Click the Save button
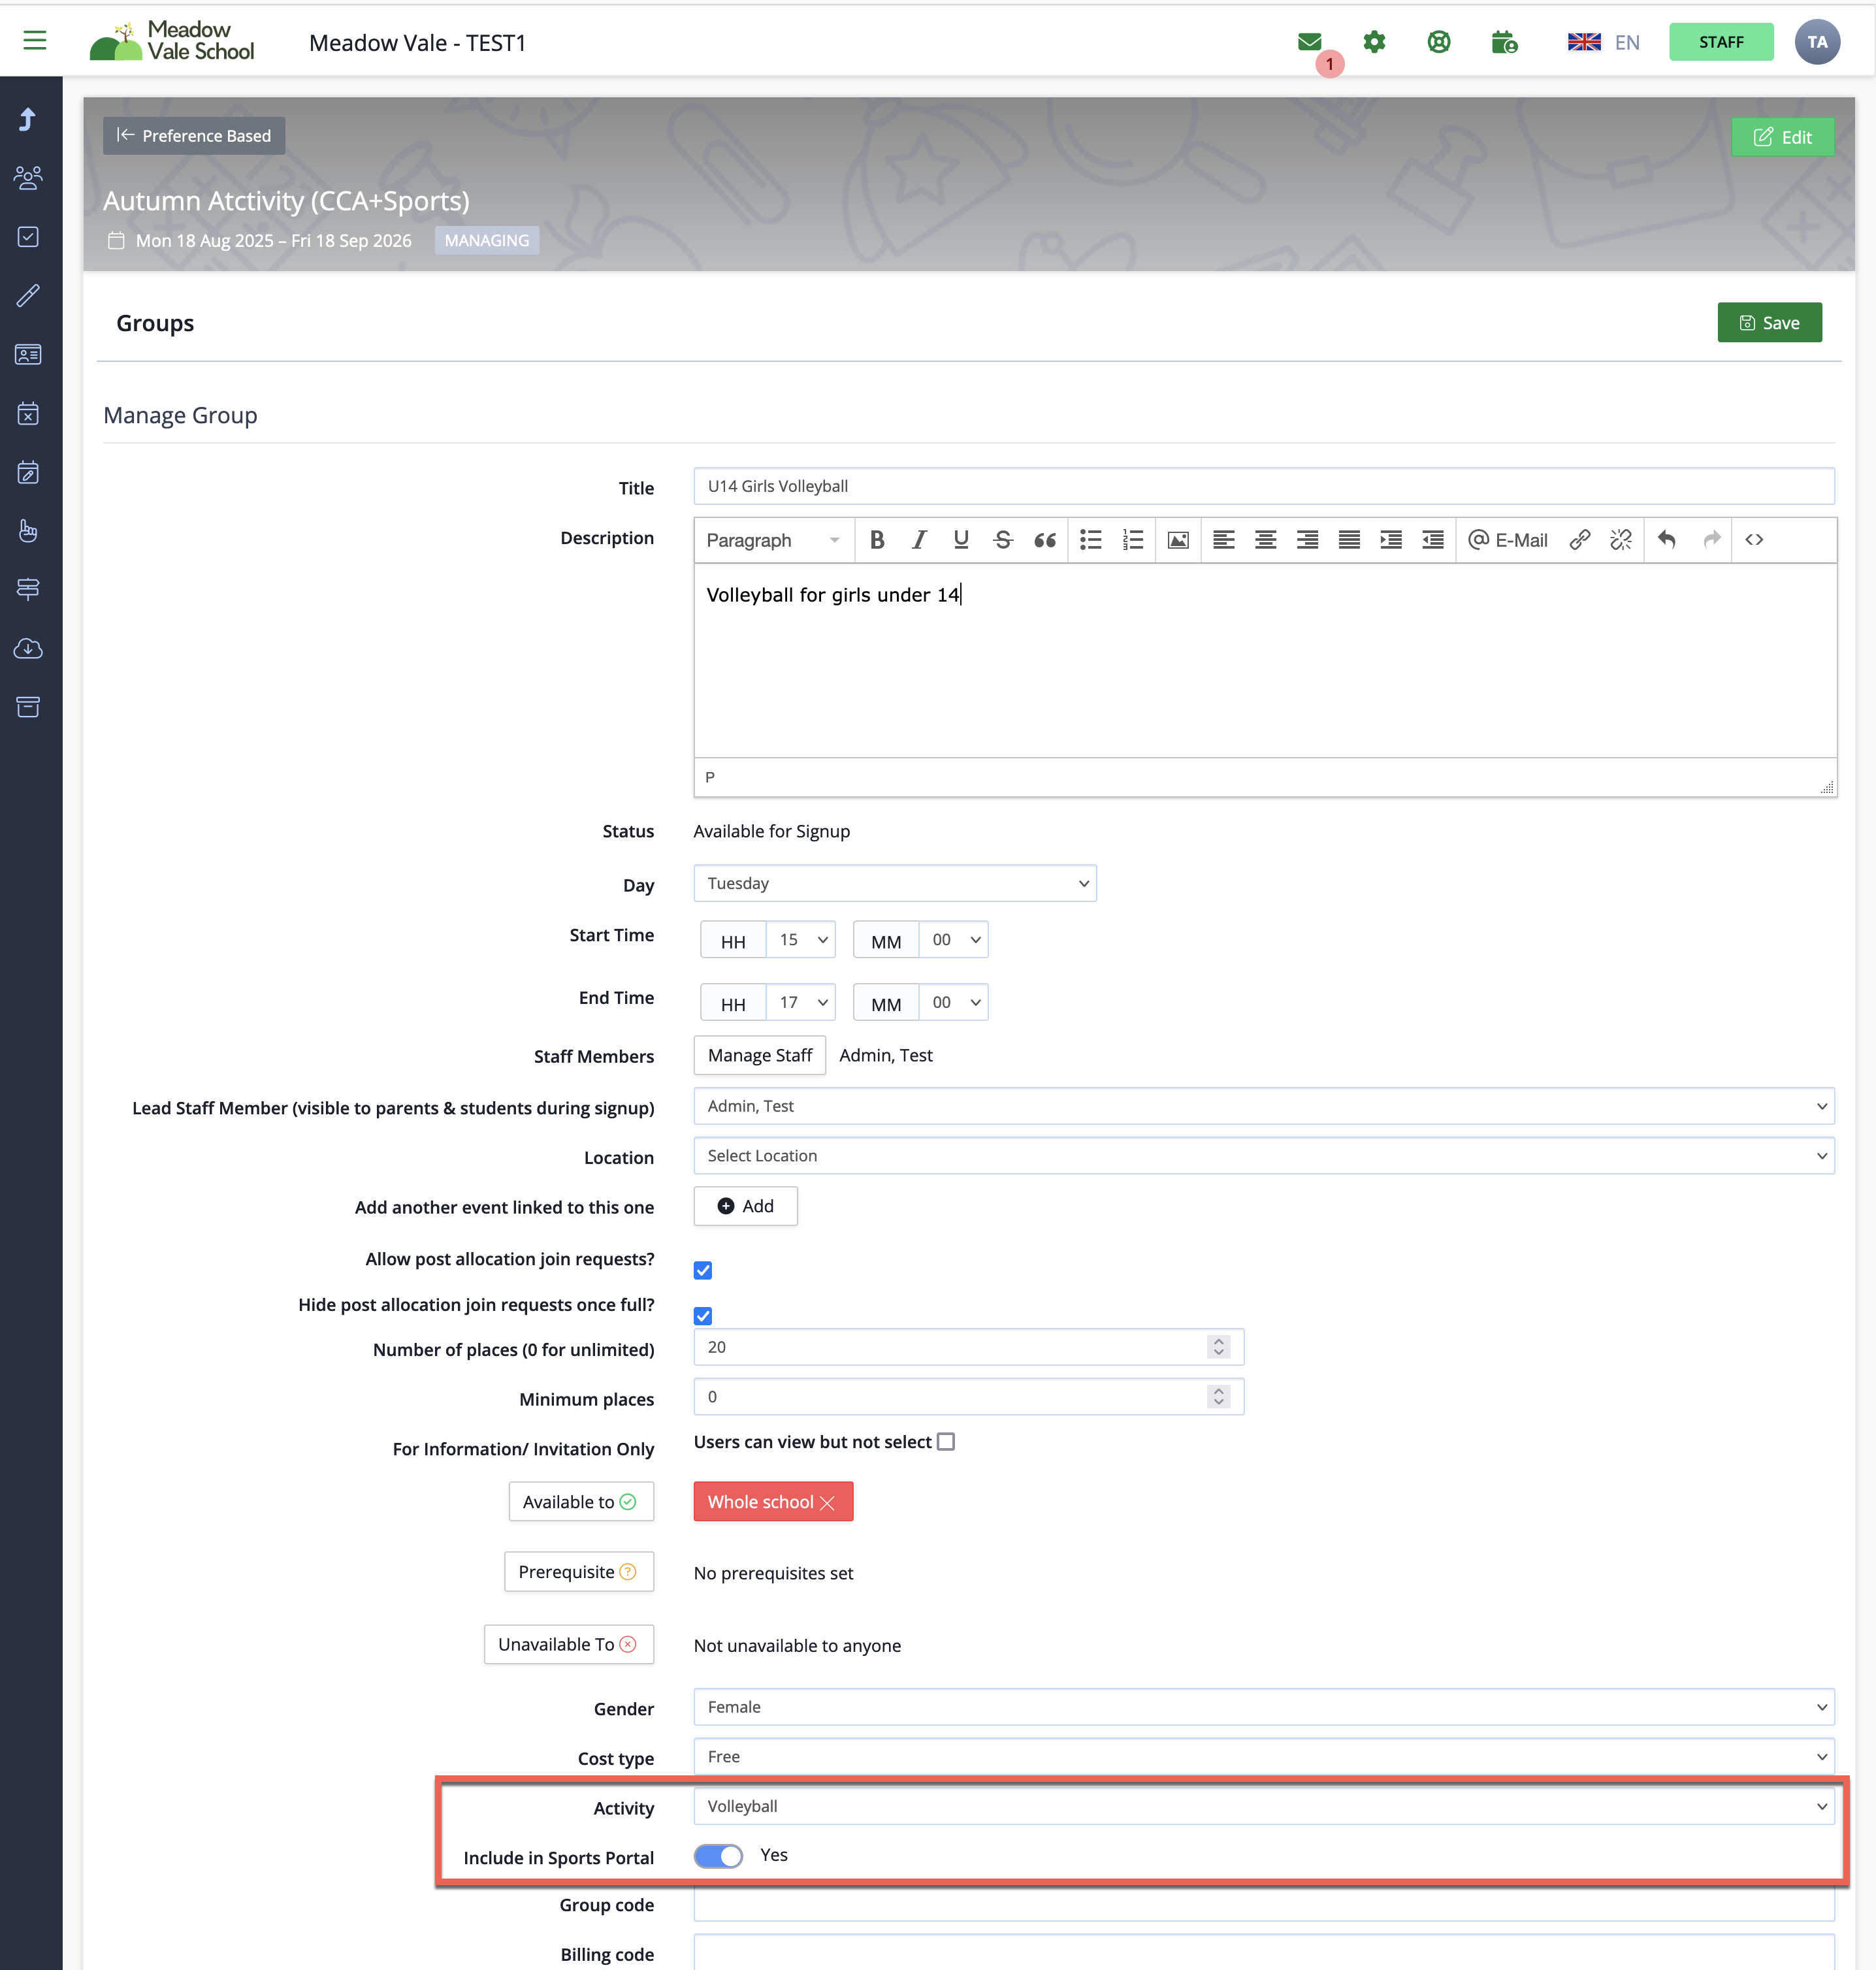 pos(1769,322)
